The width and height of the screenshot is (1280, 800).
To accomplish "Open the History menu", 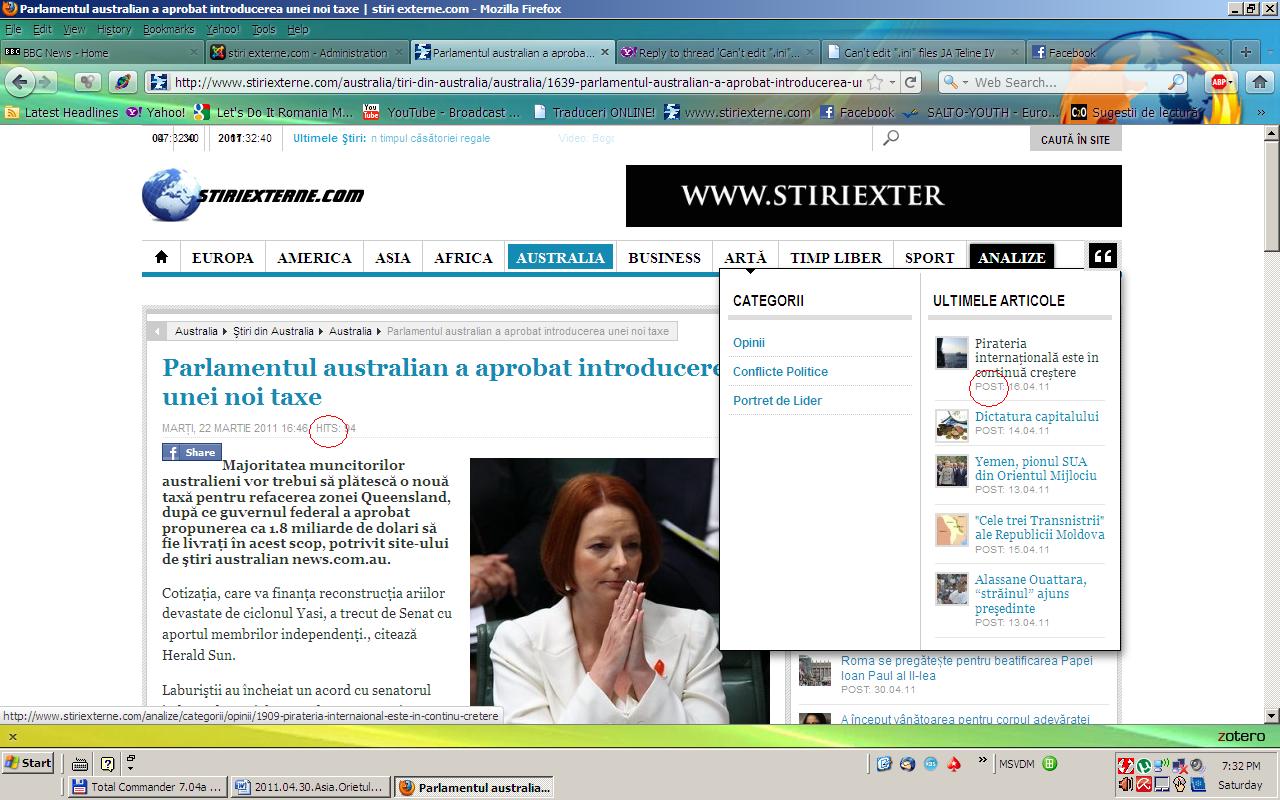I will (114, 30).
